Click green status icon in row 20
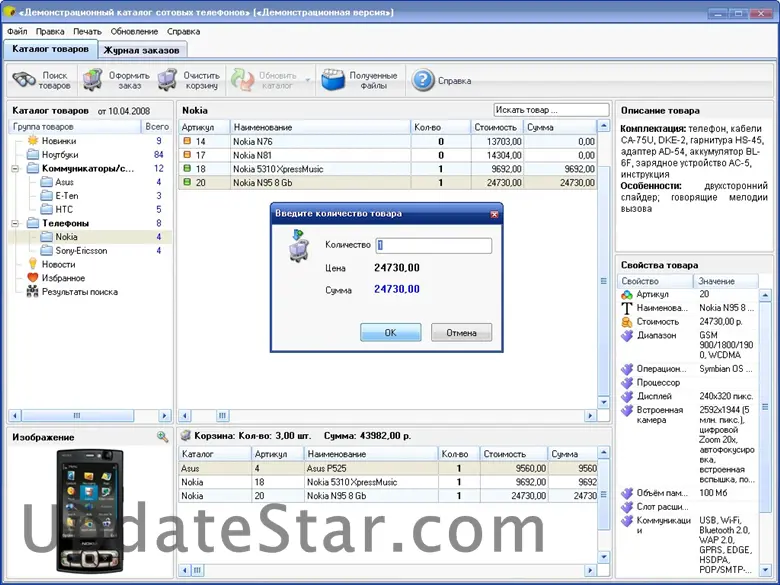 pos(187,182)
